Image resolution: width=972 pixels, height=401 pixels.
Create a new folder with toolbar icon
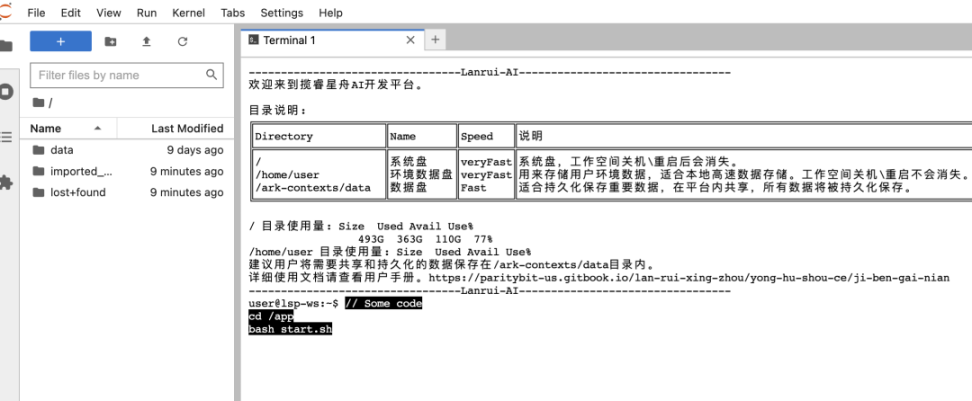[111, 42]
